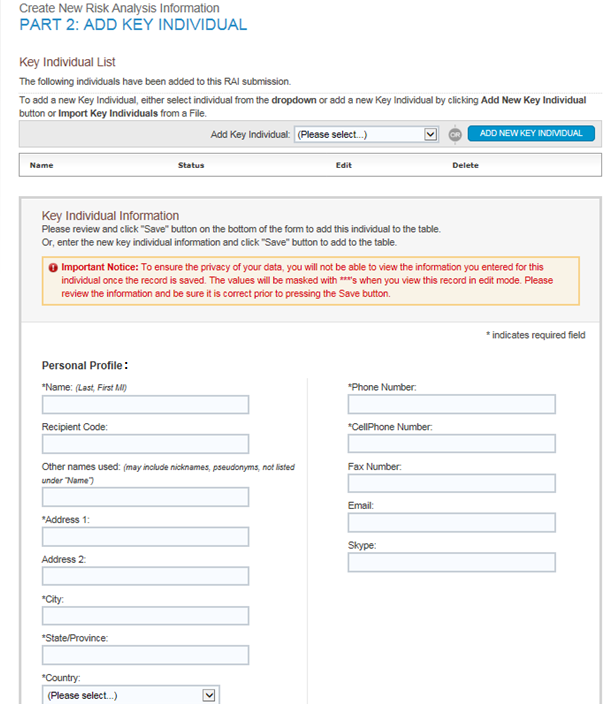
Task: Click the Name column header
Action: pyautogui.click(x=42, y=165)
